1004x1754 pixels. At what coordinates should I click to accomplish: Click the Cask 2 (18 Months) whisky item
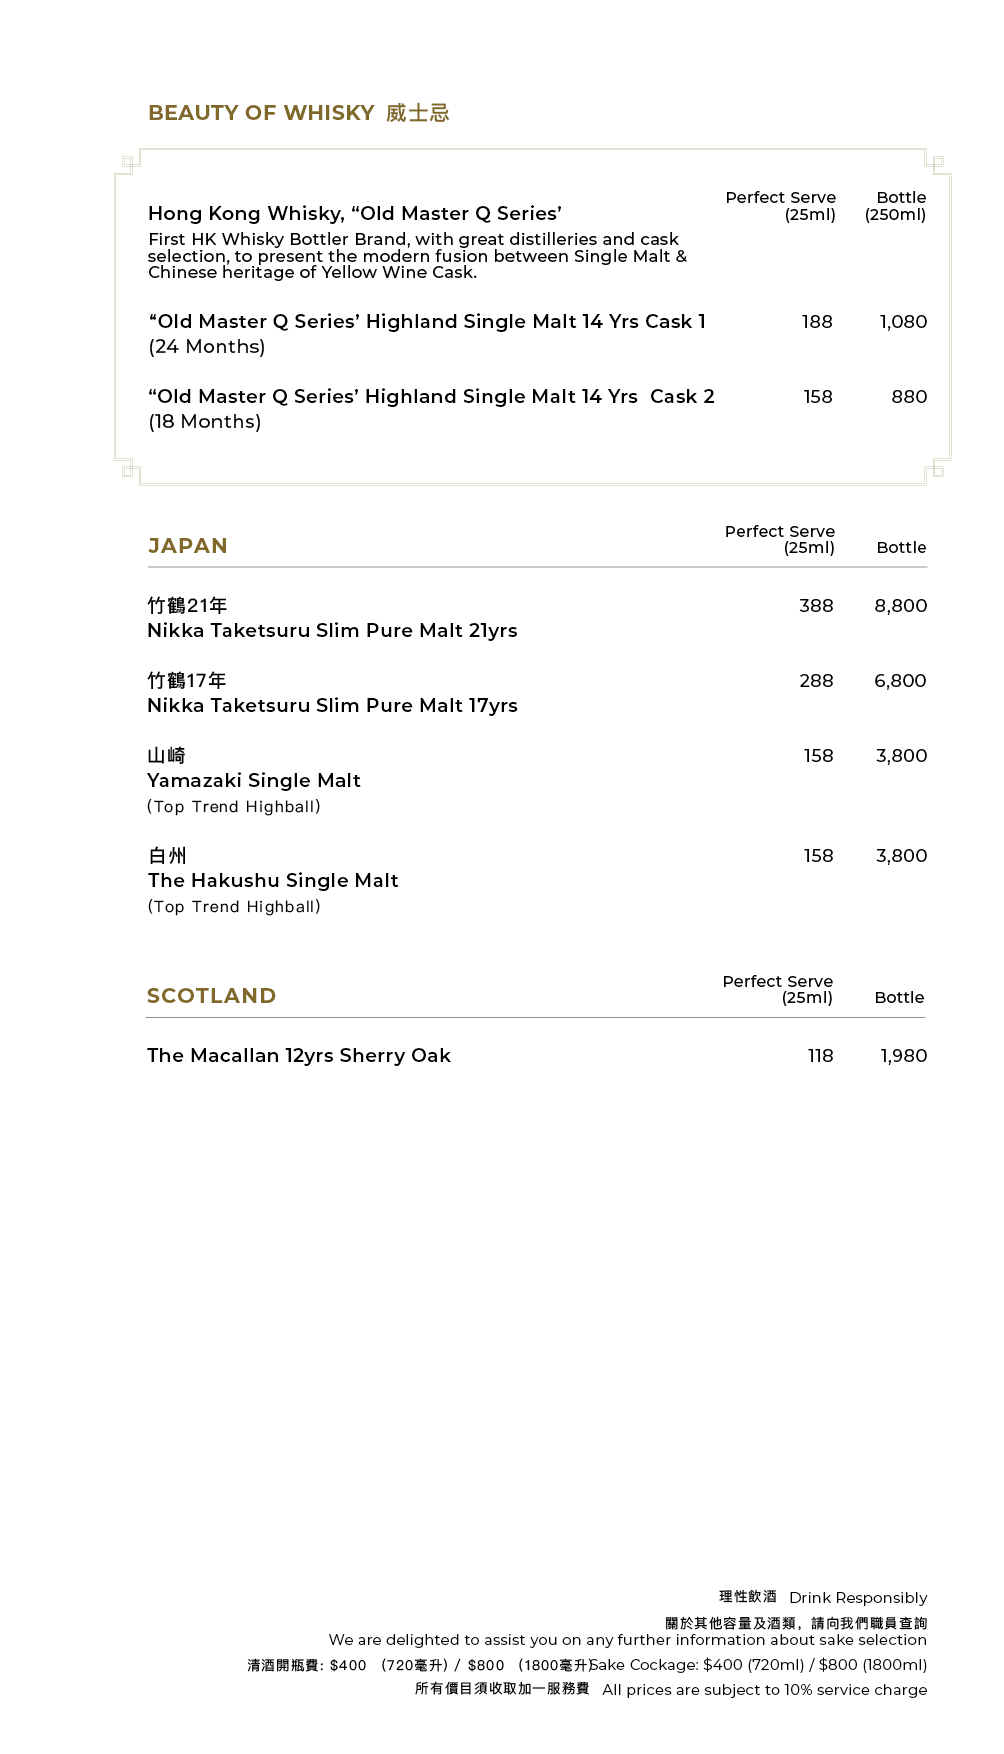(431, 397)
